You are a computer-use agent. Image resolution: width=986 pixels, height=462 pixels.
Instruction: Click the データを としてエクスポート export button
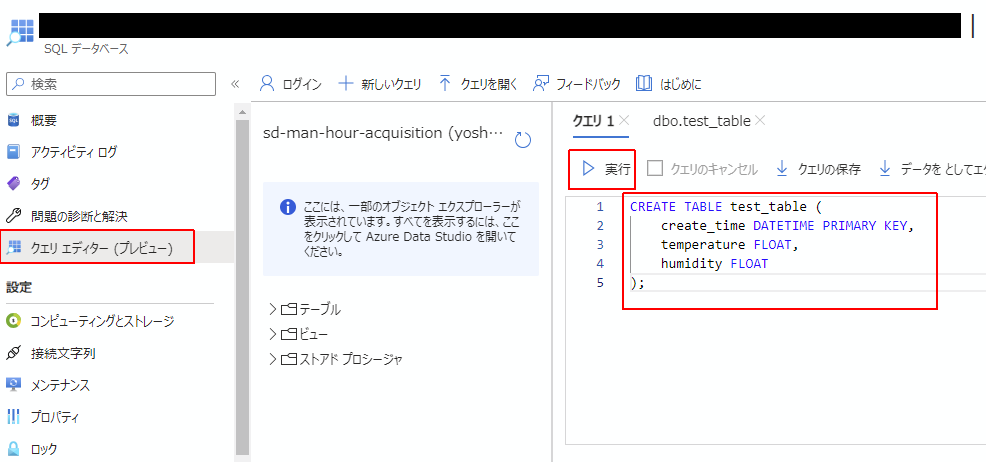[x=932, y=168]
